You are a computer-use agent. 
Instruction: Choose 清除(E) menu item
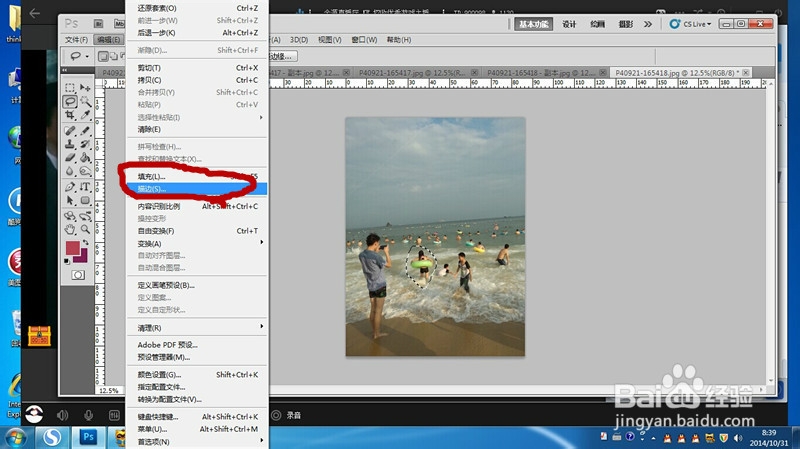[x=197, y=129]
